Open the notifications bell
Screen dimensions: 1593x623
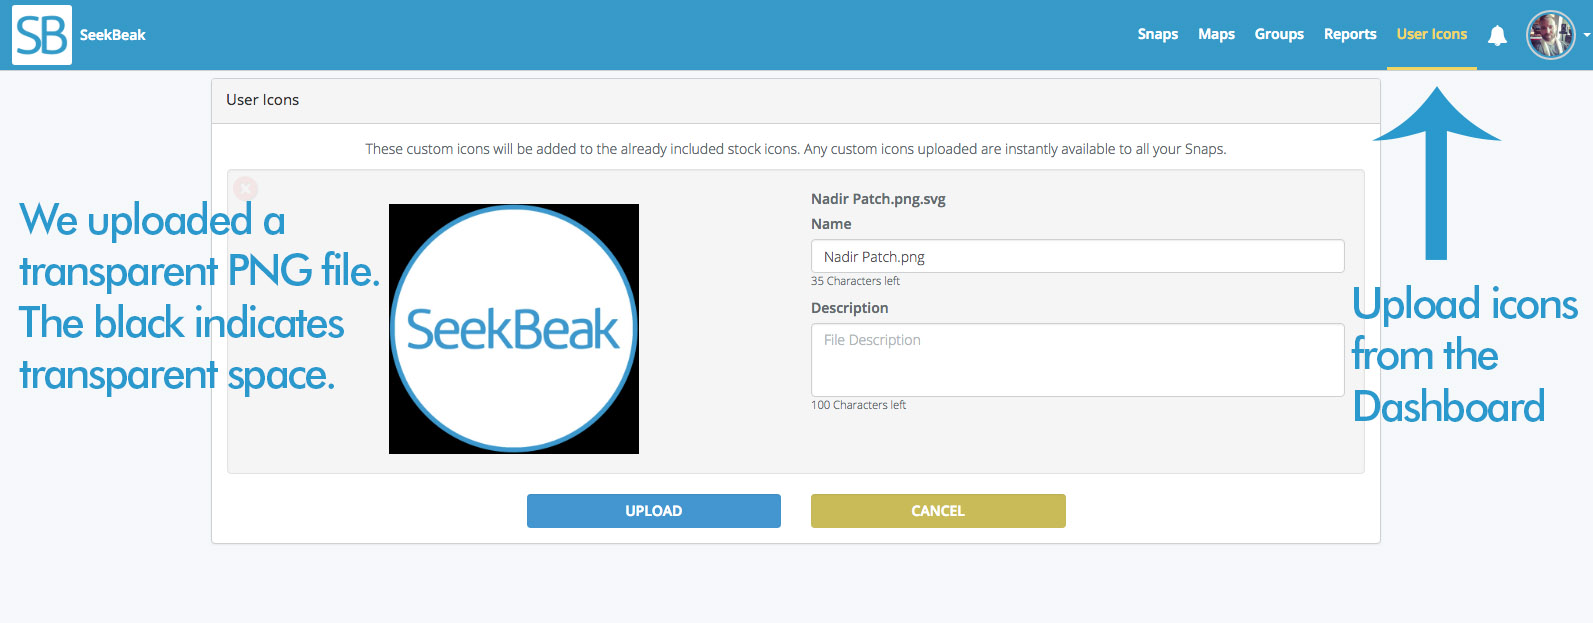pyautogui.click(x=1497, y=36)
